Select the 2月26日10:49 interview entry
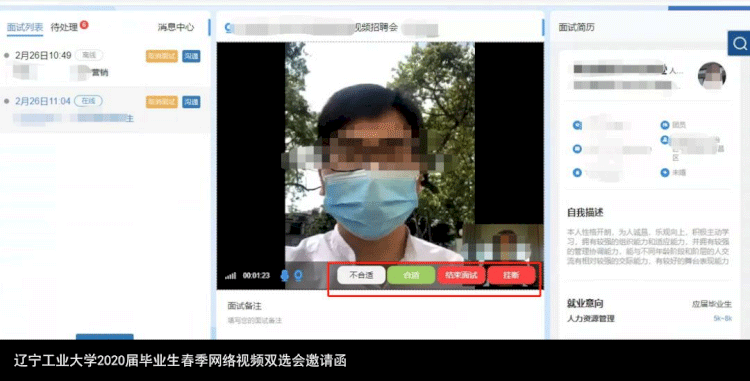Viewport: 750px width, 381px height. 105,64
